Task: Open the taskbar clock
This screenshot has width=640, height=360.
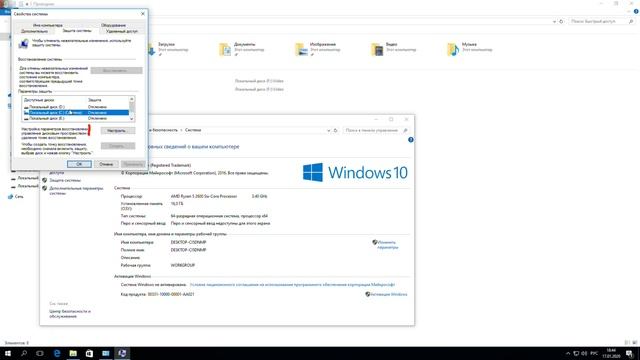Action: pos(611,353)
